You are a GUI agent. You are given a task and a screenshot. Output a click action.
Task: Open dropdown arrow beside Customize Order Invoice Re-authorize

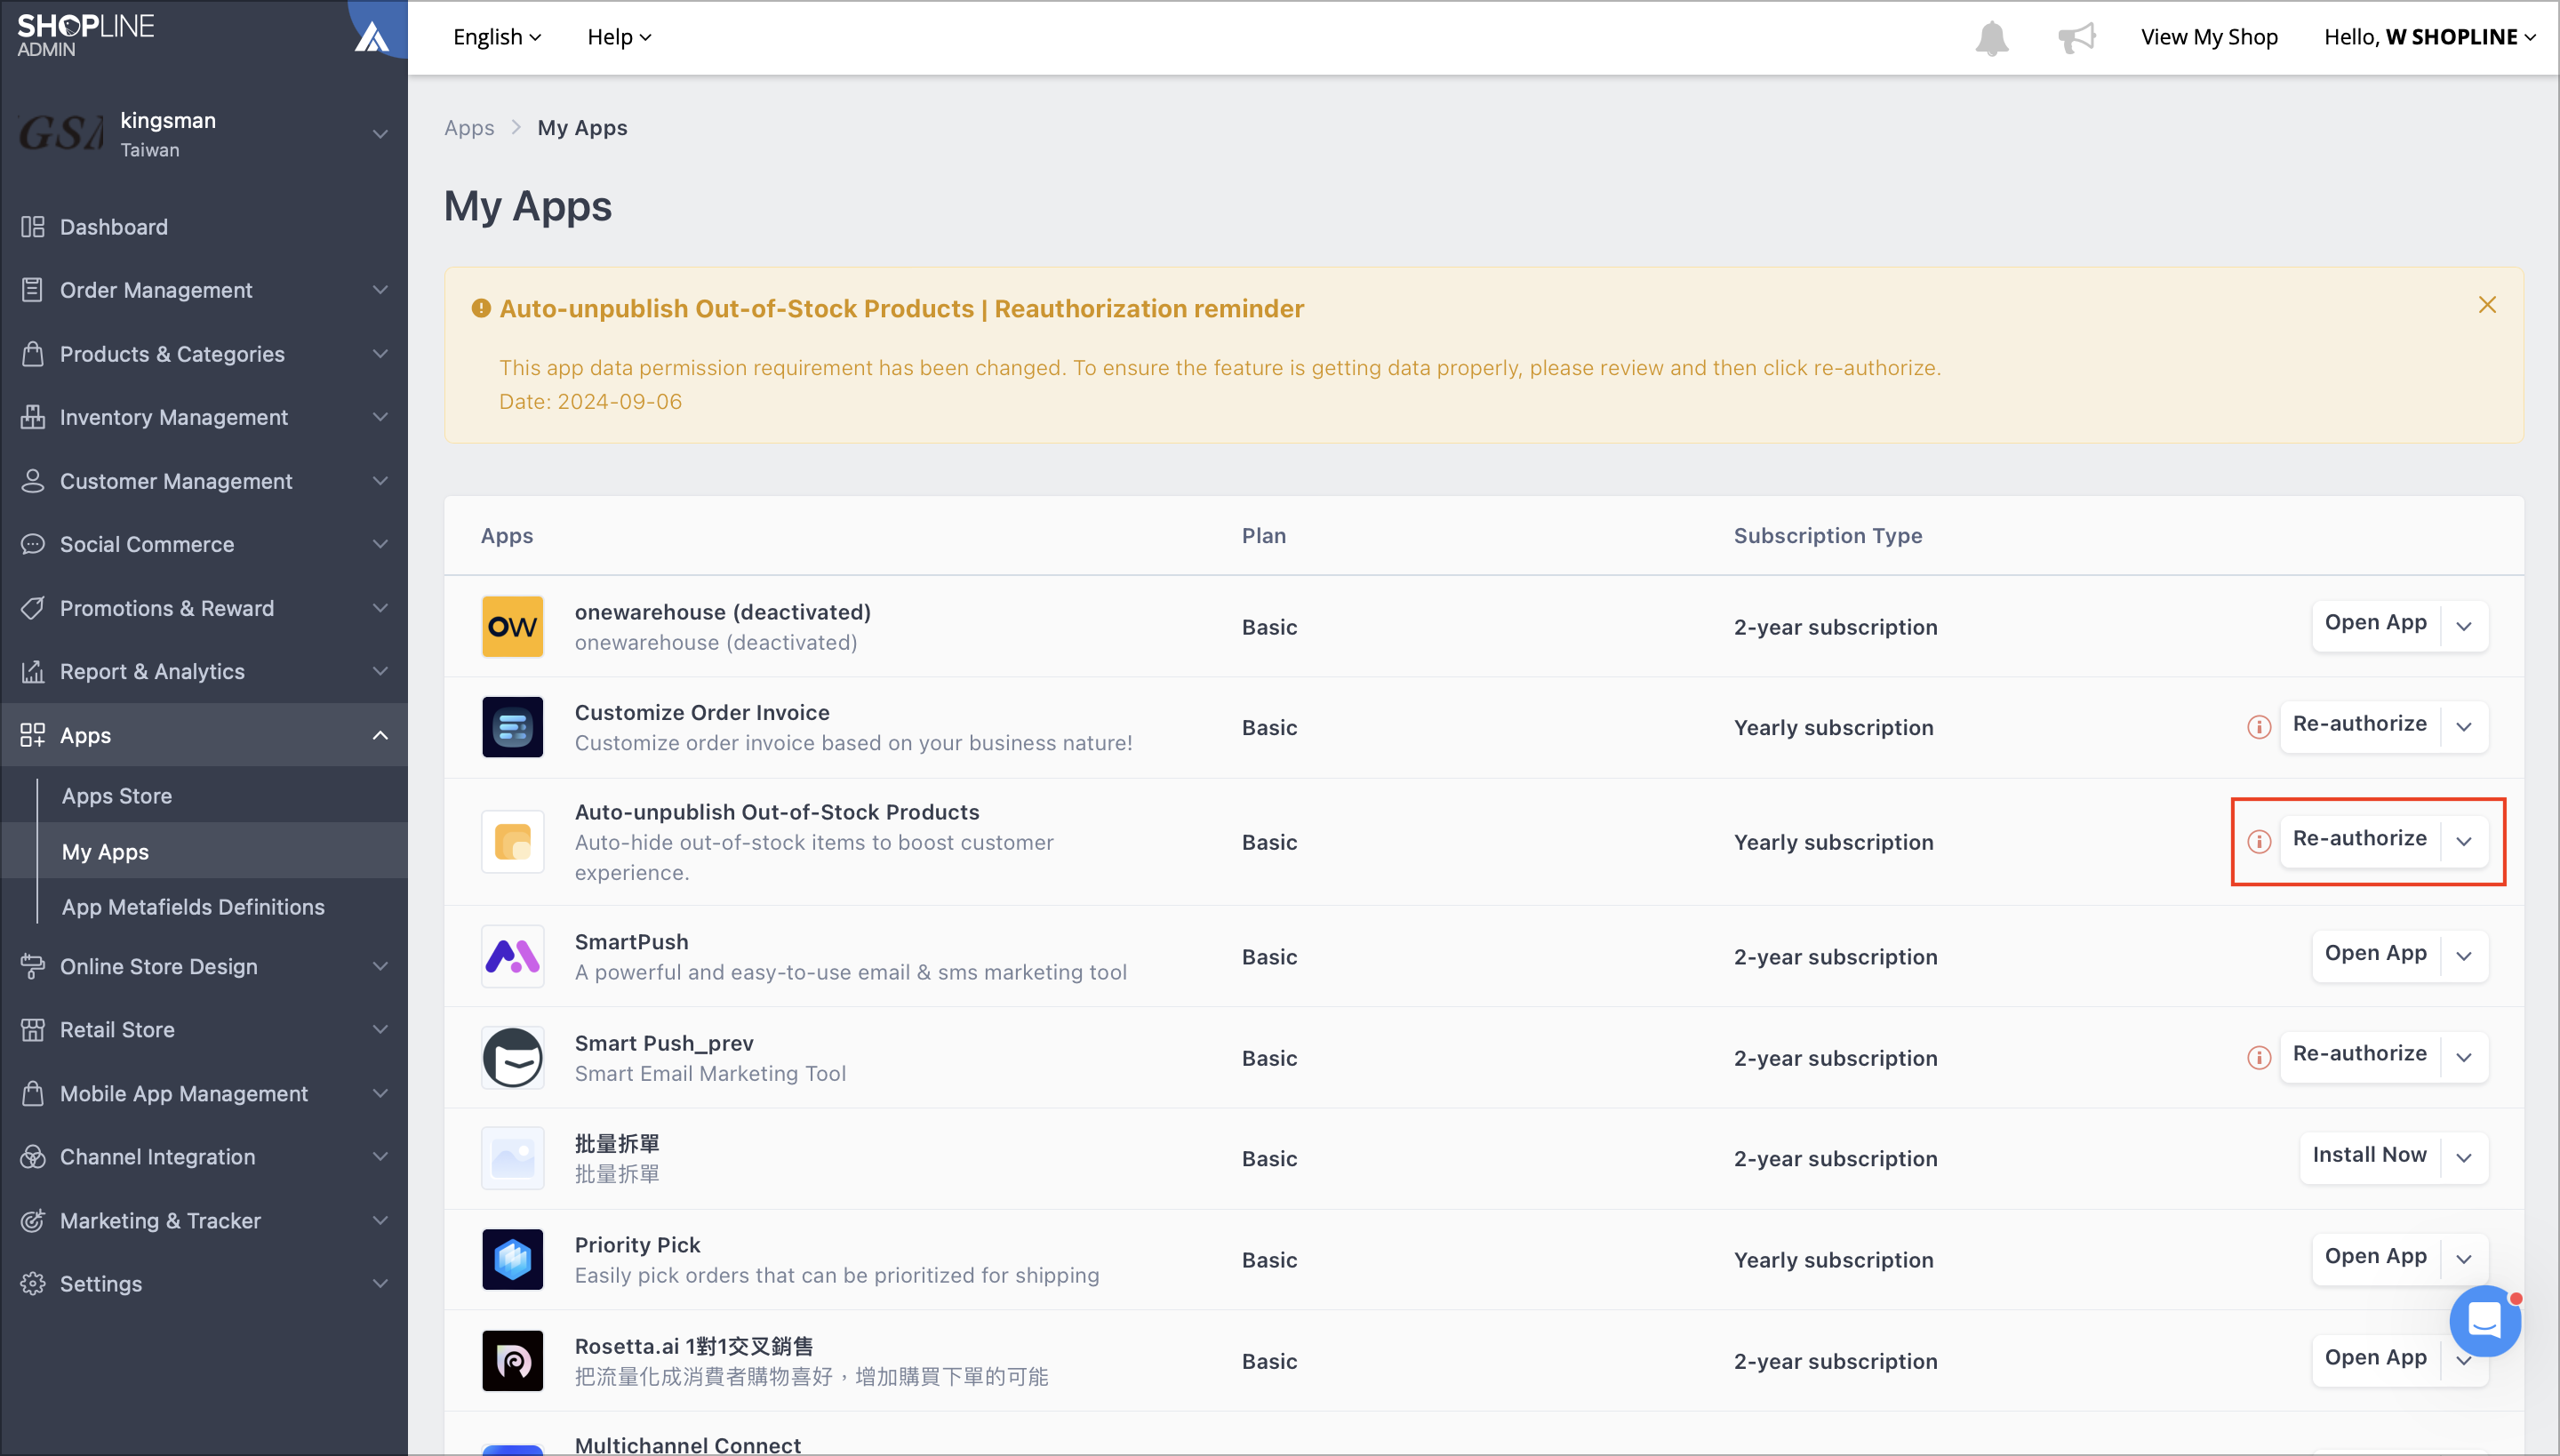(x=2464, y=727)
